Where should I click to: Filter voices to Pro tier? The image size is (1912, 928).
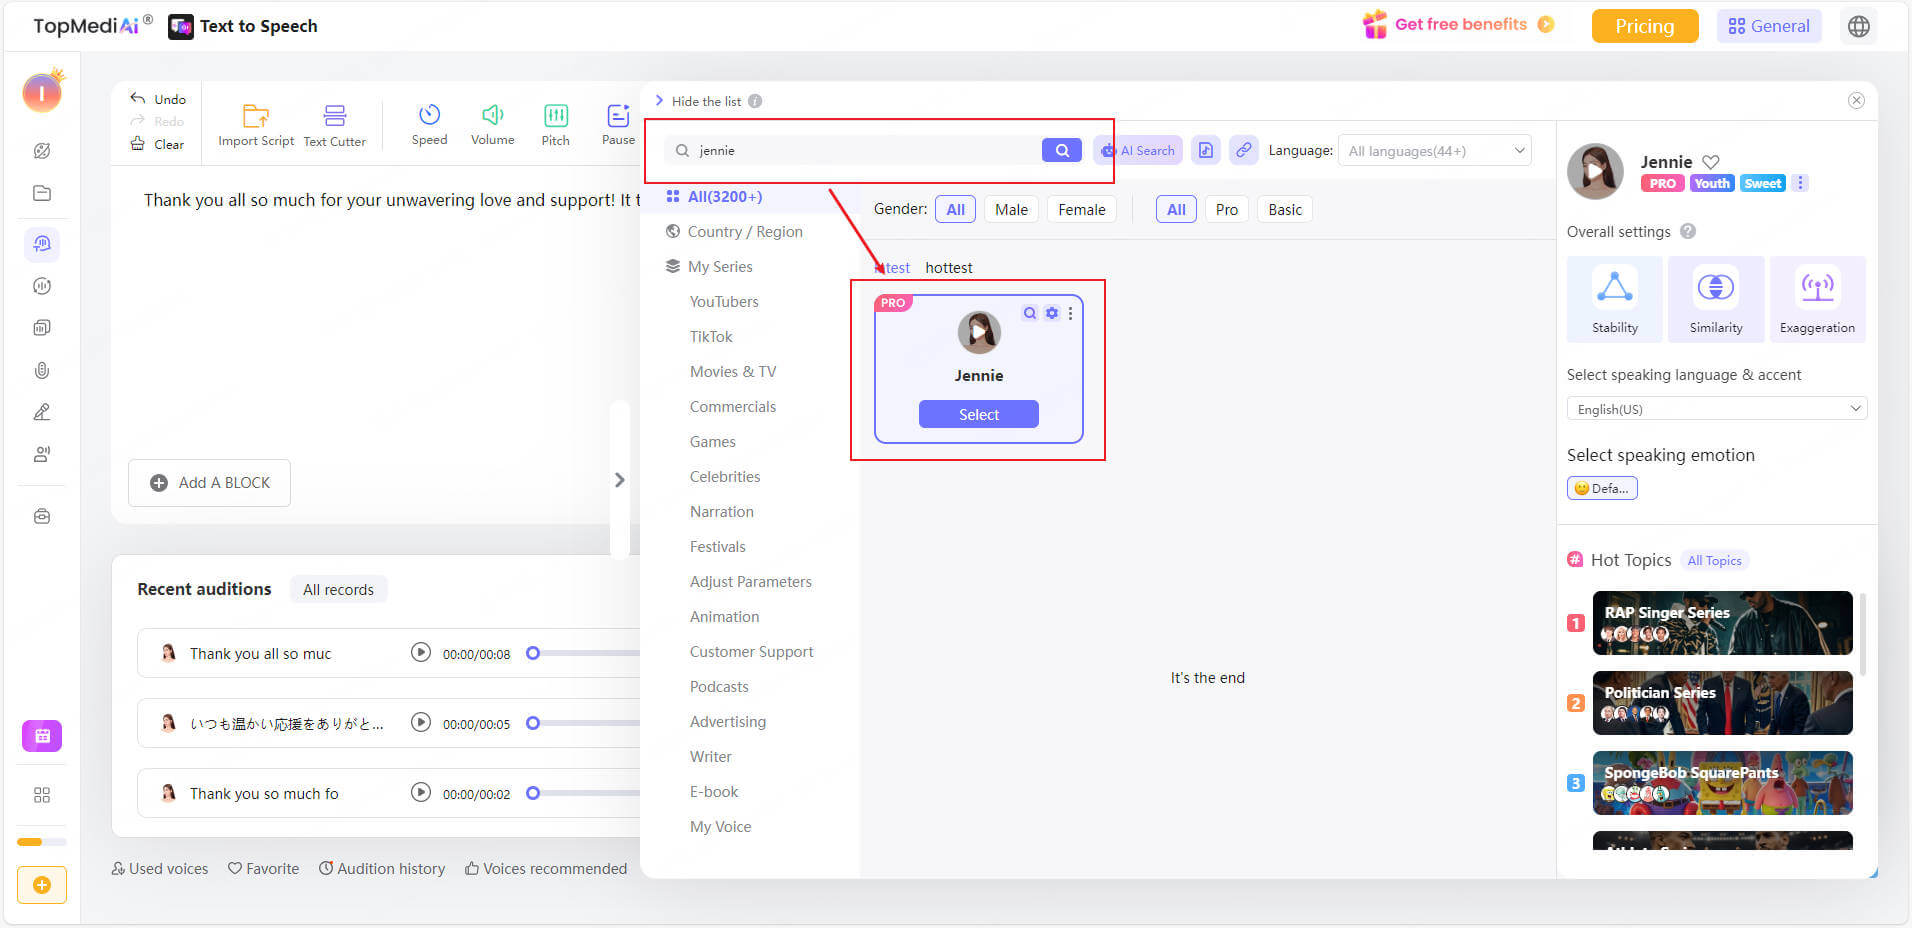pos(1226,209)
